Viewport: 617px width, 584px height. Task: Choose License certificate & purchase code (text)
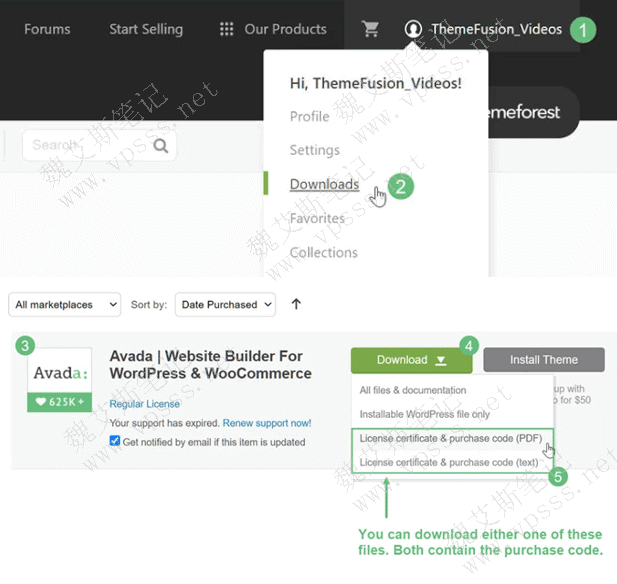click(448, 462)
